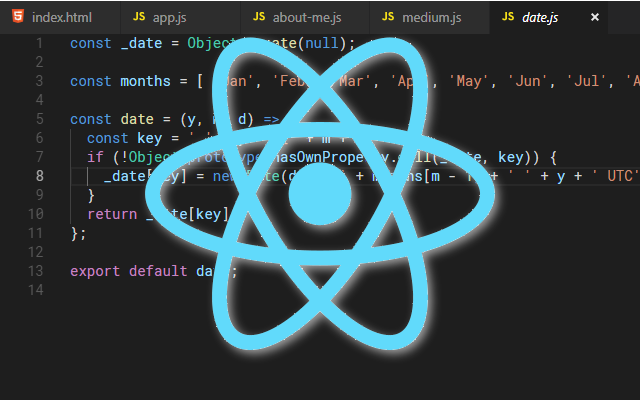Click the '_date' variable on line 1
The height and width of the screenshot is (400, 640).
click(142, 44)
